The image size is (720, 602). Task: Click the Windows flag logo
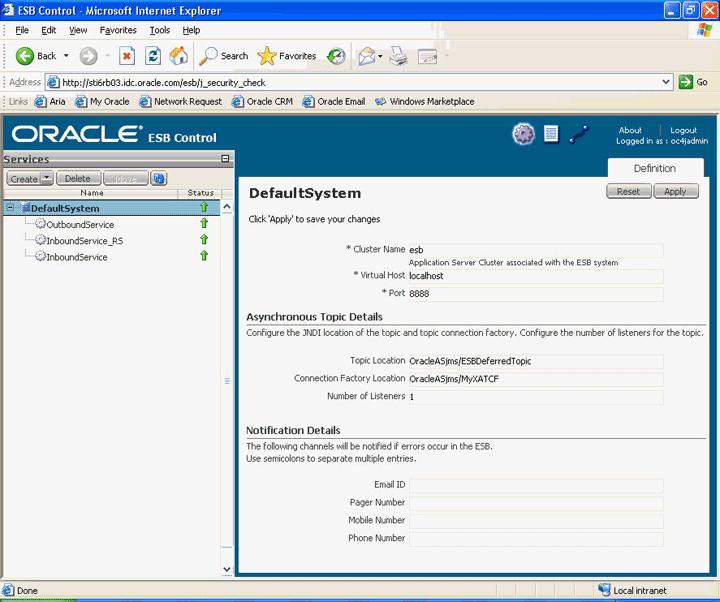pos(705,30)
